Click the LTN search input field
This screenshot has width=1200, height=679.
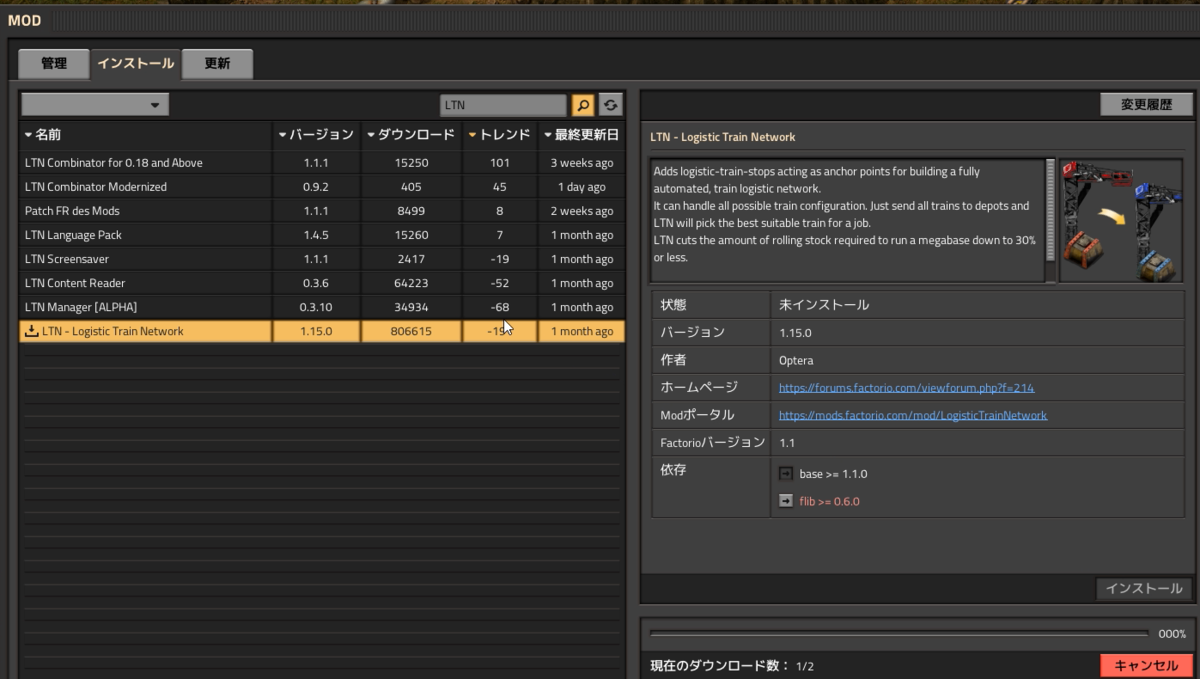[503, 105]
